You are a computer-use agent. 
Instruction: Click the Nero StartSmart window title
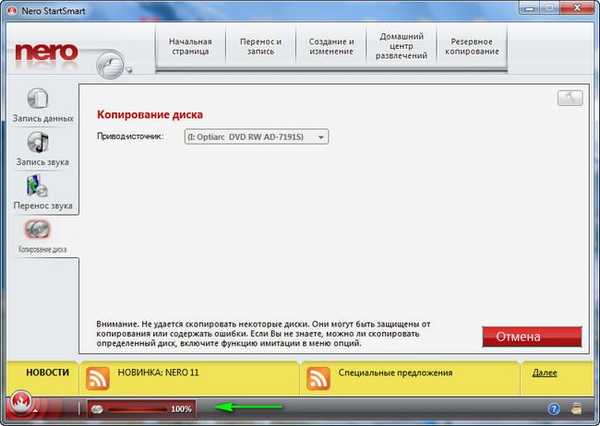[53, 11]
